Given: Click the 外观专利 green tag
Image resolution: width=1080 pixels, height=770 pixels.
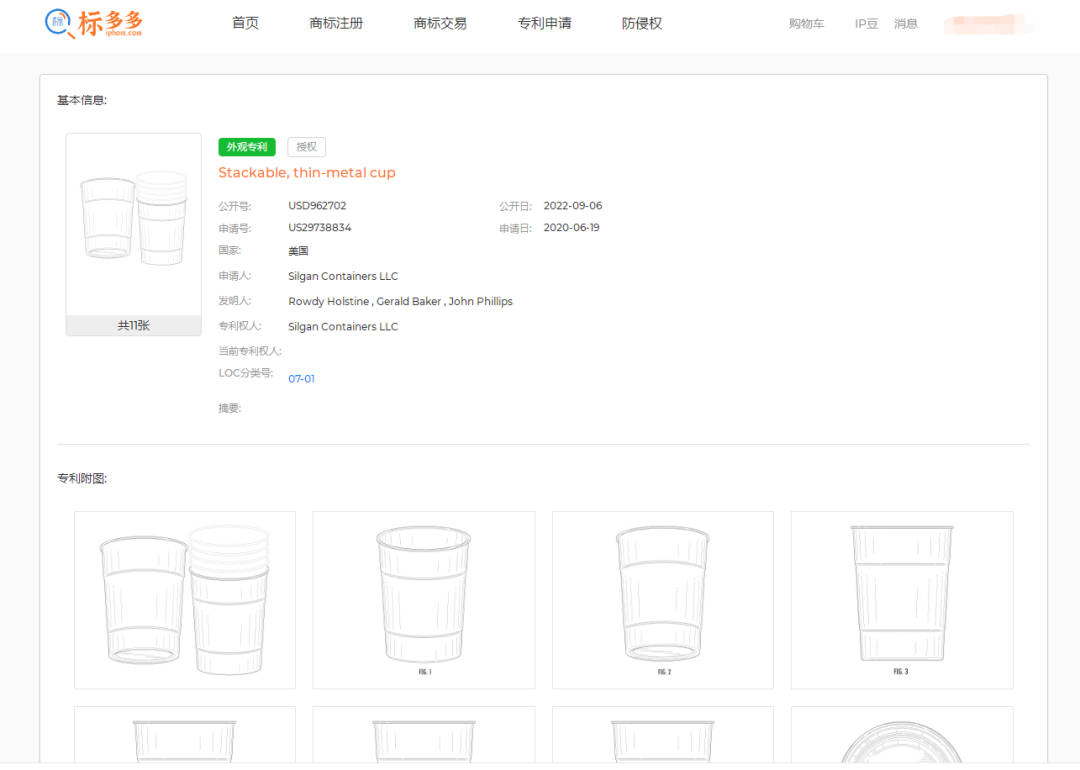Looking at the screenshot, I should 247,147.
